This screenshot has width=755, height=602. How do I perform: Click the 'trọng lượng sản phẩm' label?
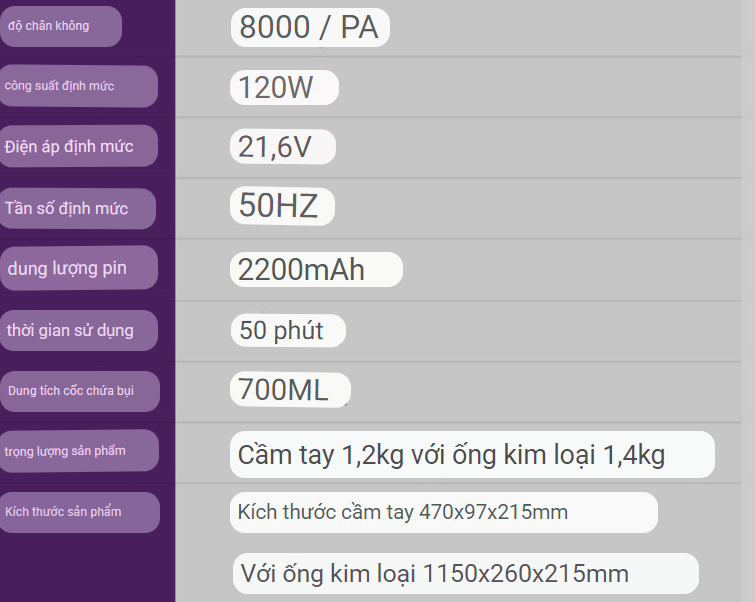(79, 451)
